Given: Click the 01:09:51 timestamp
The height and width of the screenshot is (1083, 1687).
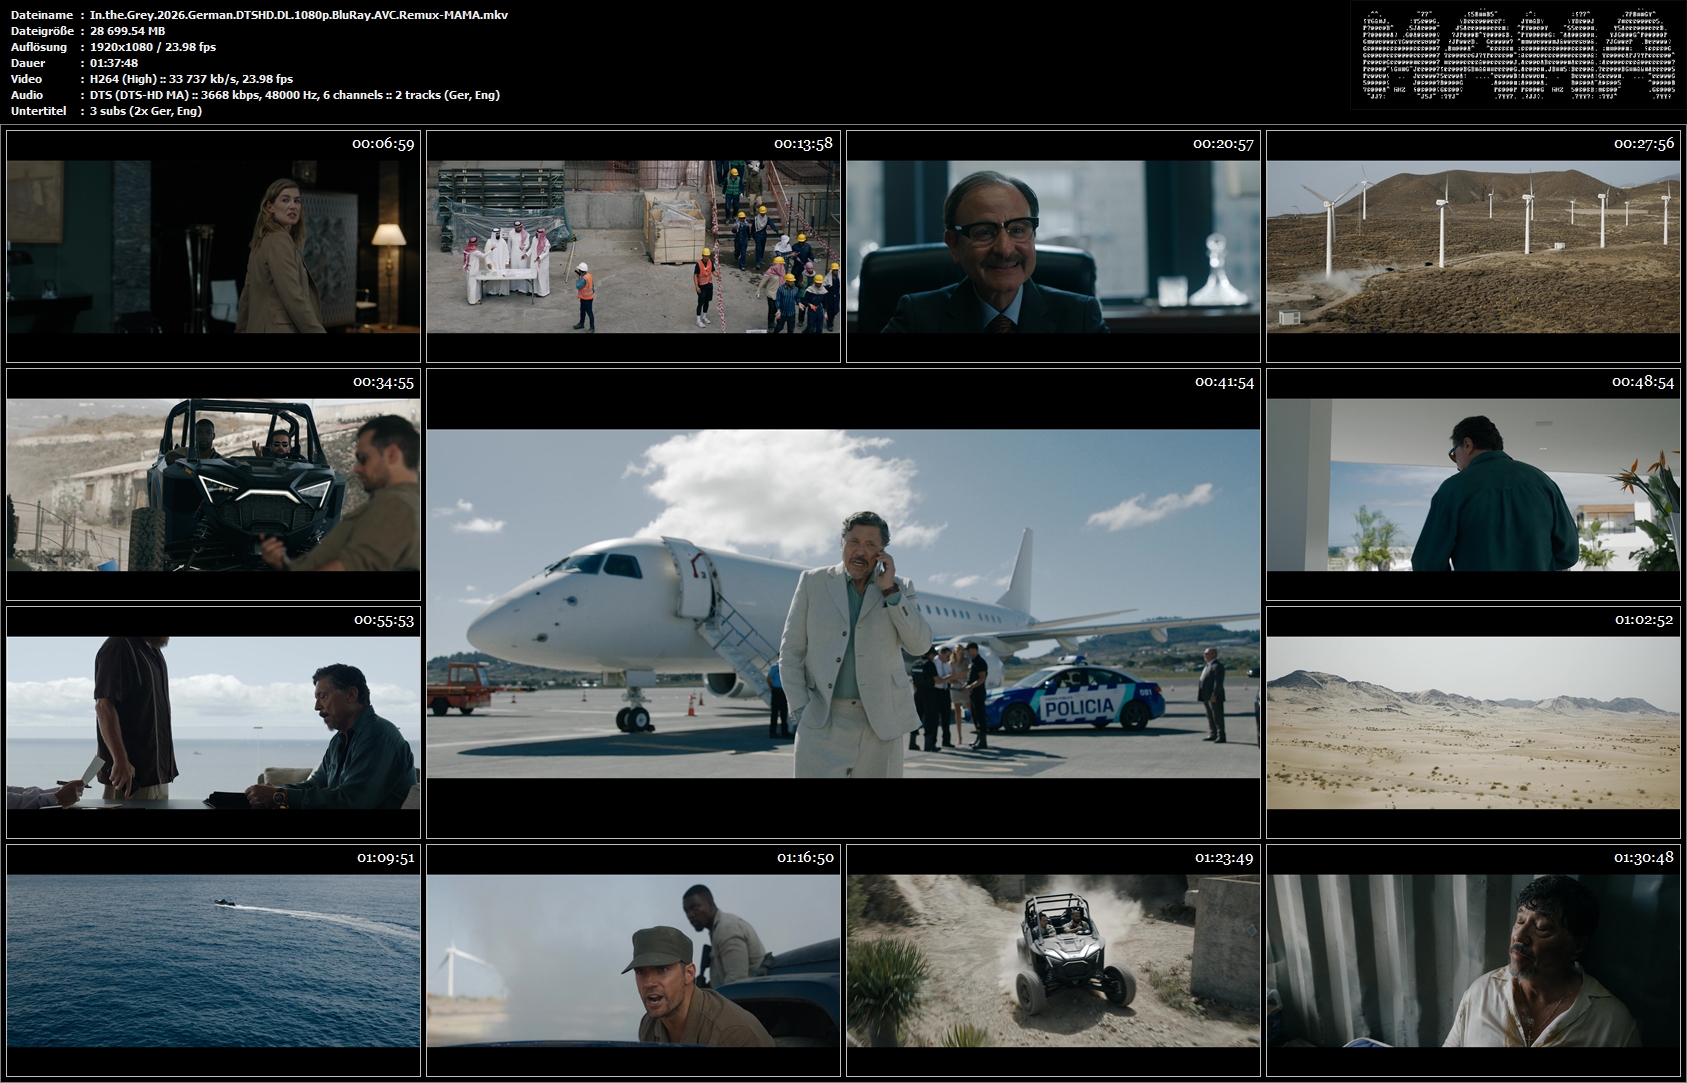Looking at the screenshot, I should tap(385, 858).
